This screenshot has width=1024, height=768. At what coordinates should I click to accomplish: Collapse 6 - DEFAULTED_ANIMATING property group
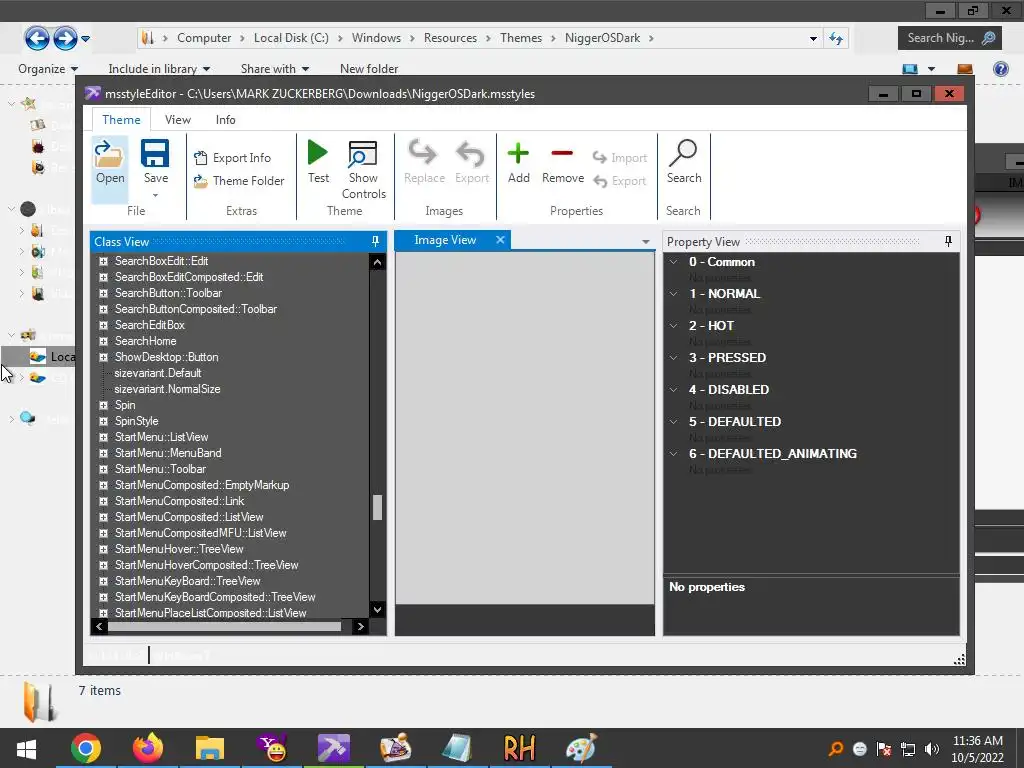click(673, 454)
